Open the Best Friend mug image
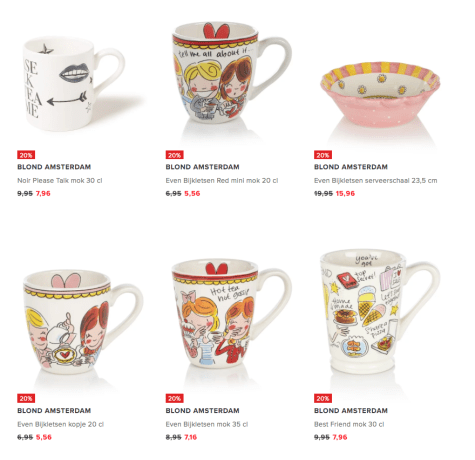The image size is (475, 460). pyautogui.click(x=380, y=312)
